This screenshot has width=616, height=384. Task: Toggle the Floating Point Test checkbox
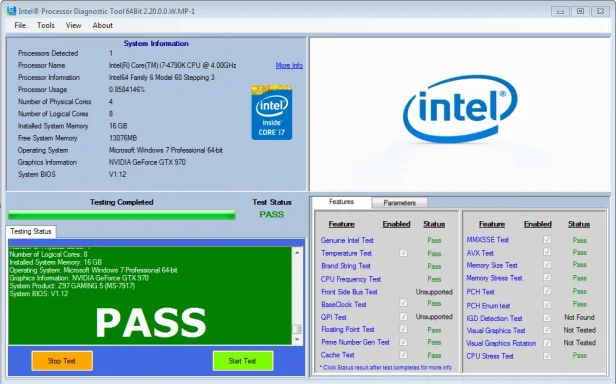[403, 329]
